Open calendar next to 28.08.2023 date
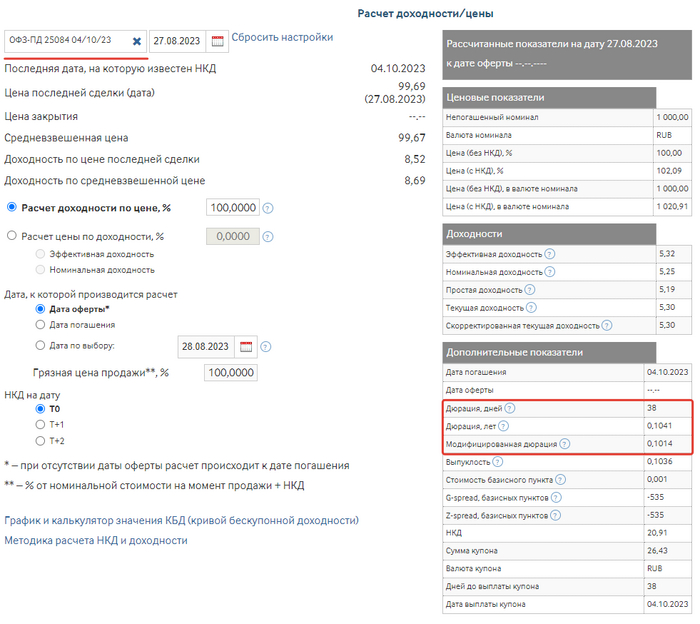Image resolution: width=700 pixels, height=624 pixels. pos(247,346)
